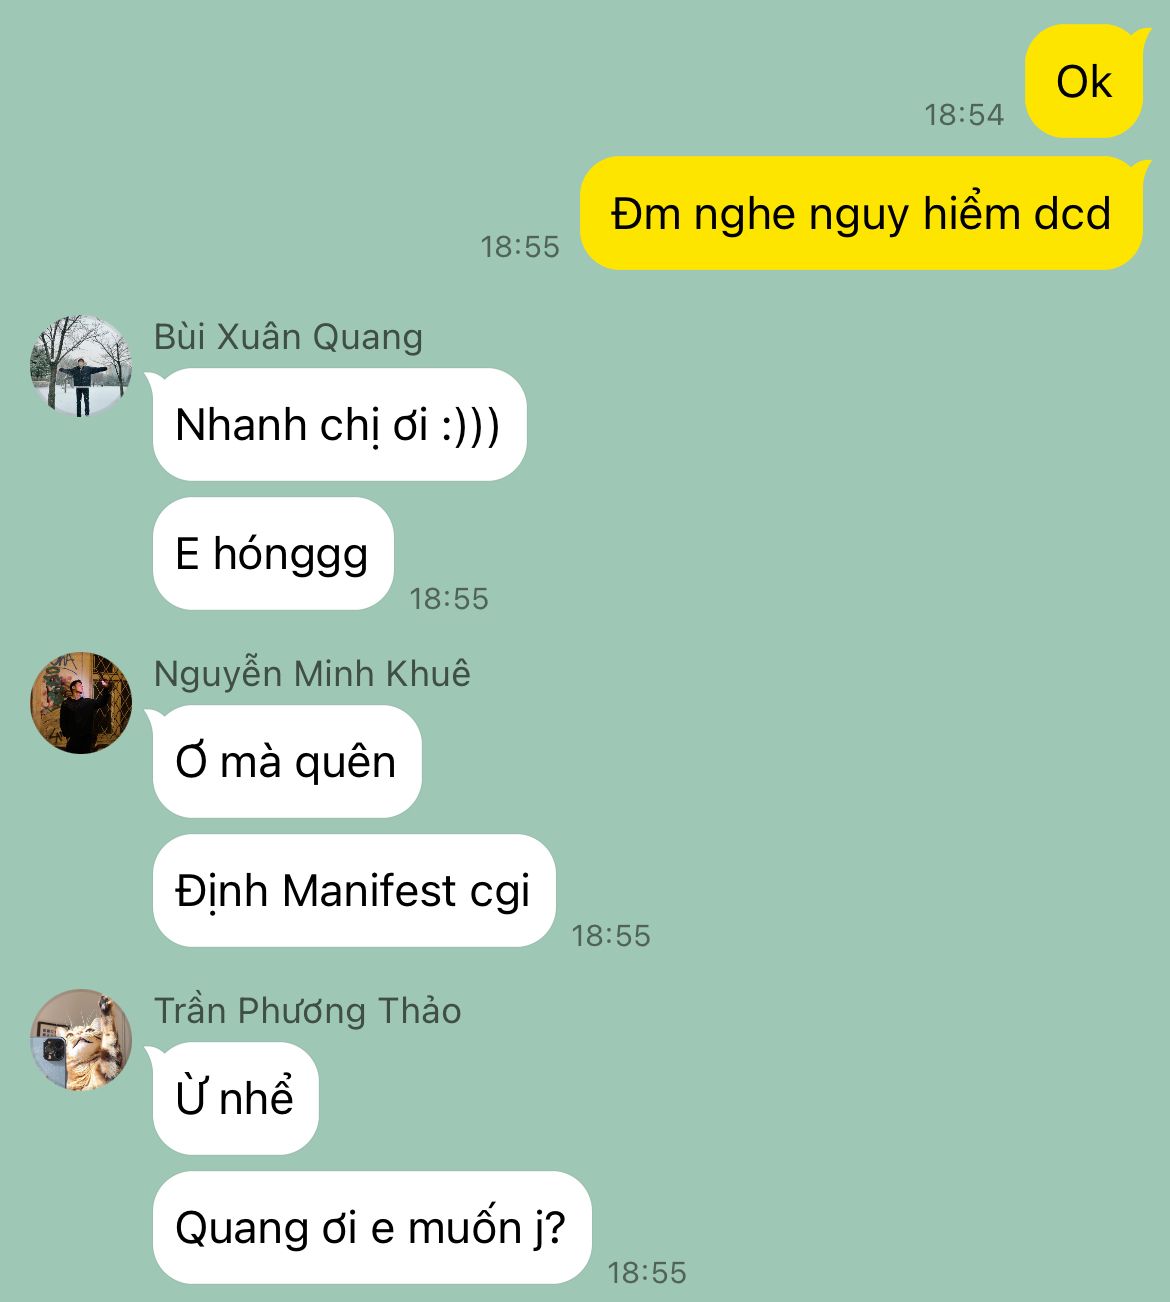The width and height of the screenshot is (1170, 1302).
Task: Click the 18:54 timestamp beside Ok
Action: (x=964, y=115)
